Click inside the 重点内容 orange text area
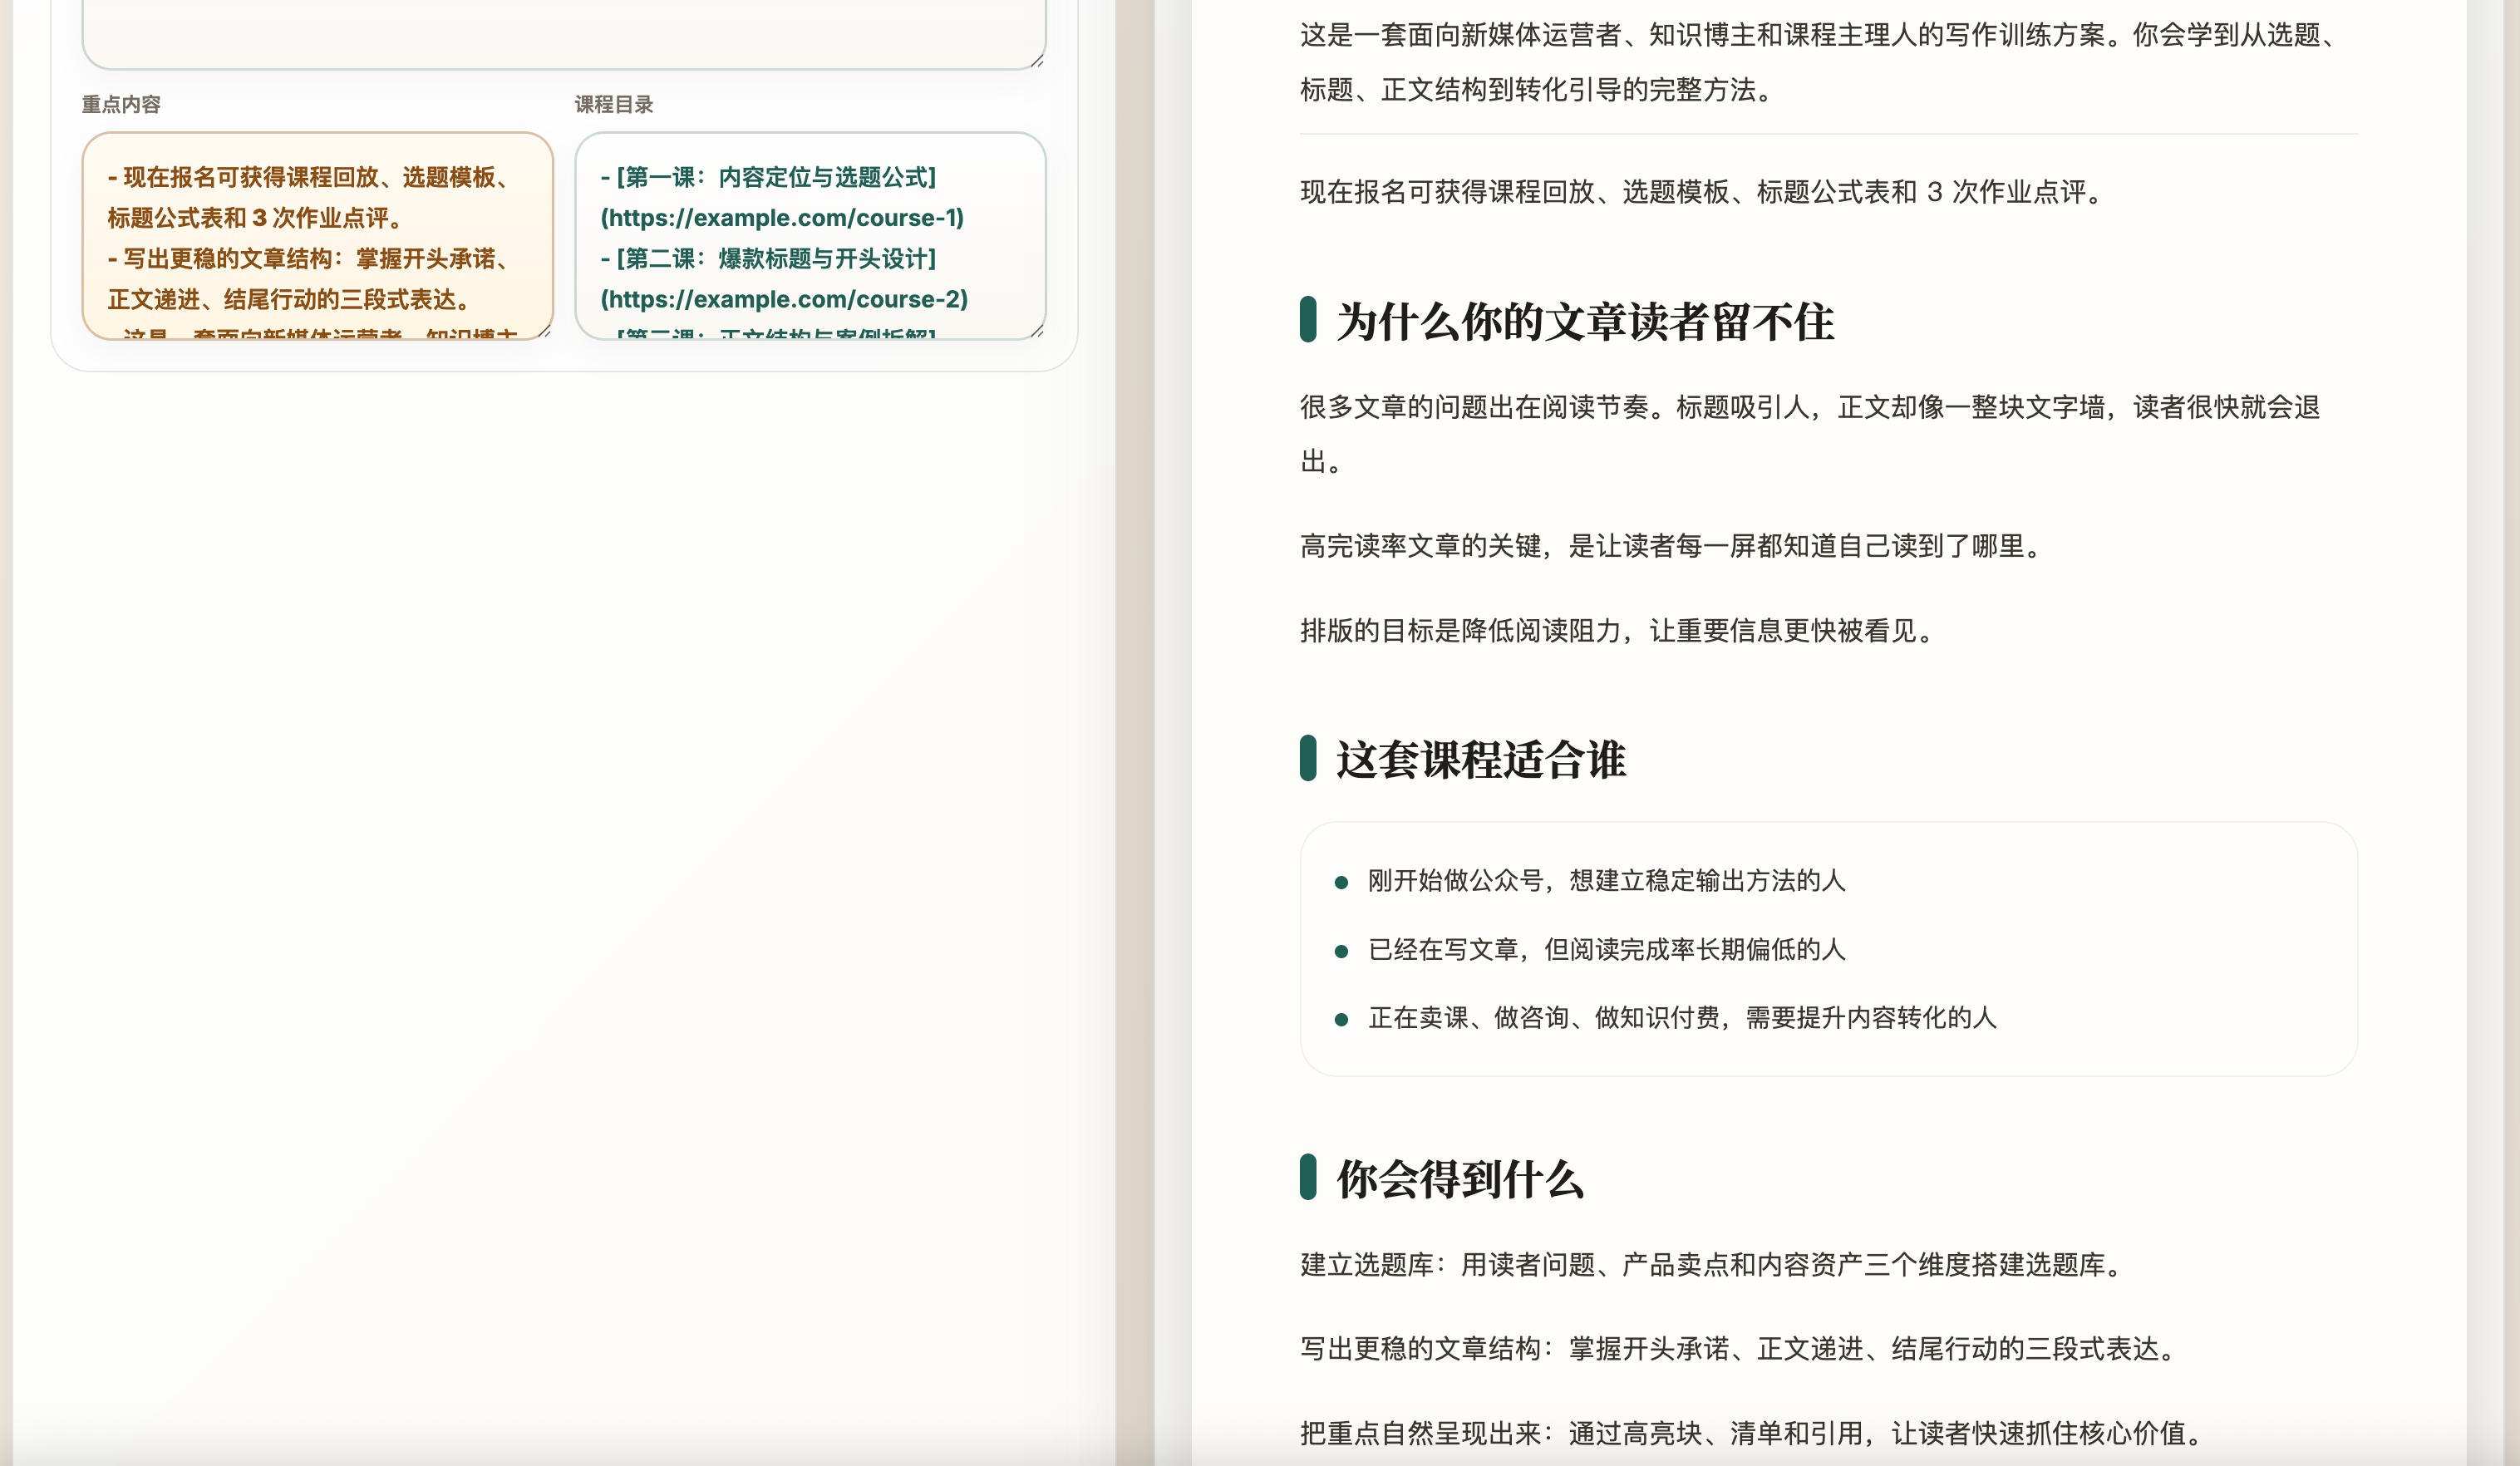 point(317,236)
